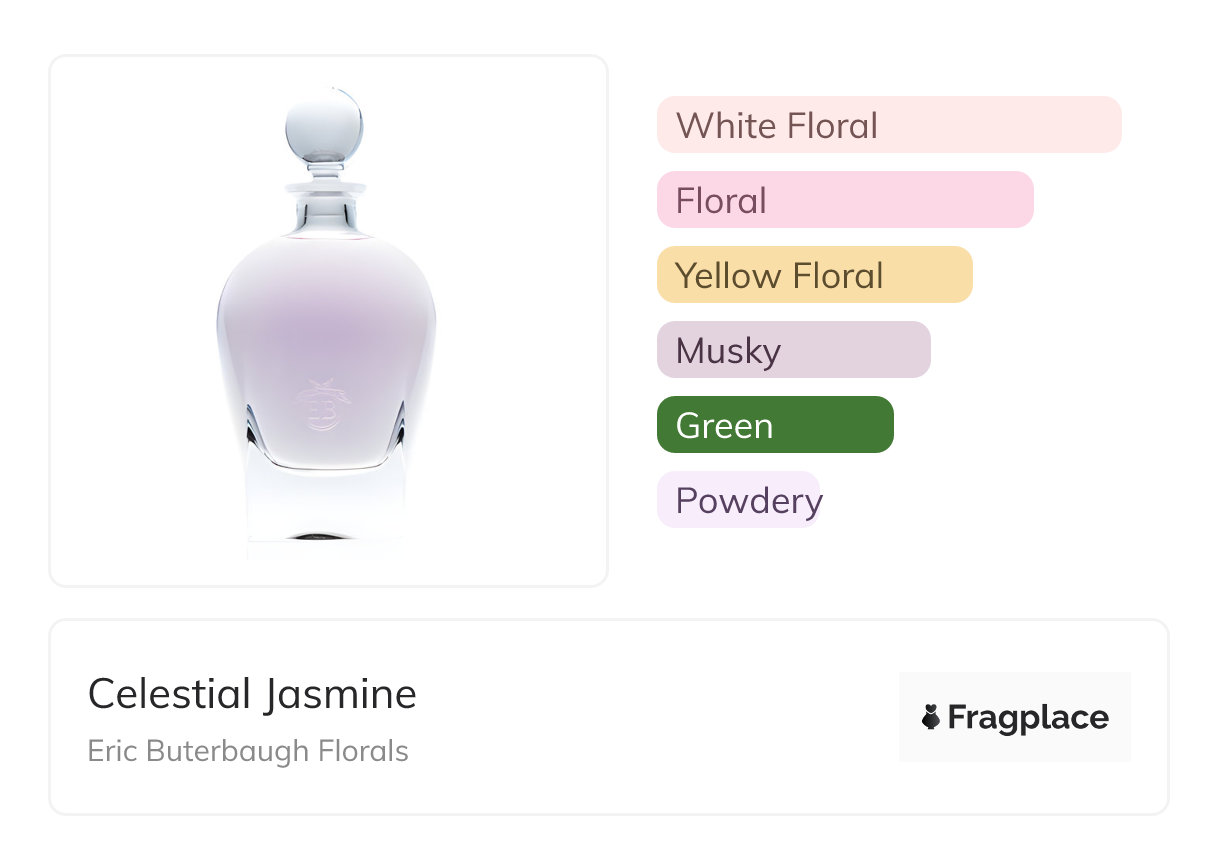The width and height of the screenshot is (1218, 864).
Task: Pick the Musky accord bar
Action: (793, 350)
